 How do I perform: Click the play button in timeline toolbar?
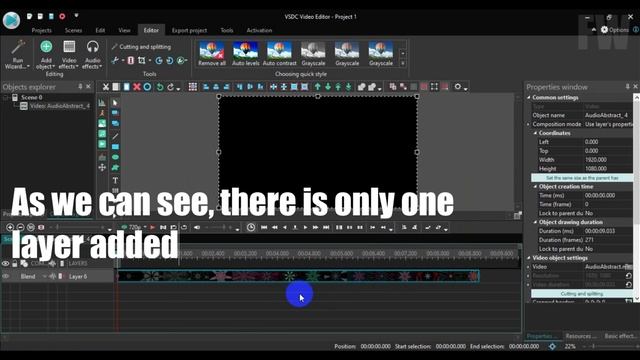(x=305, y=227)
